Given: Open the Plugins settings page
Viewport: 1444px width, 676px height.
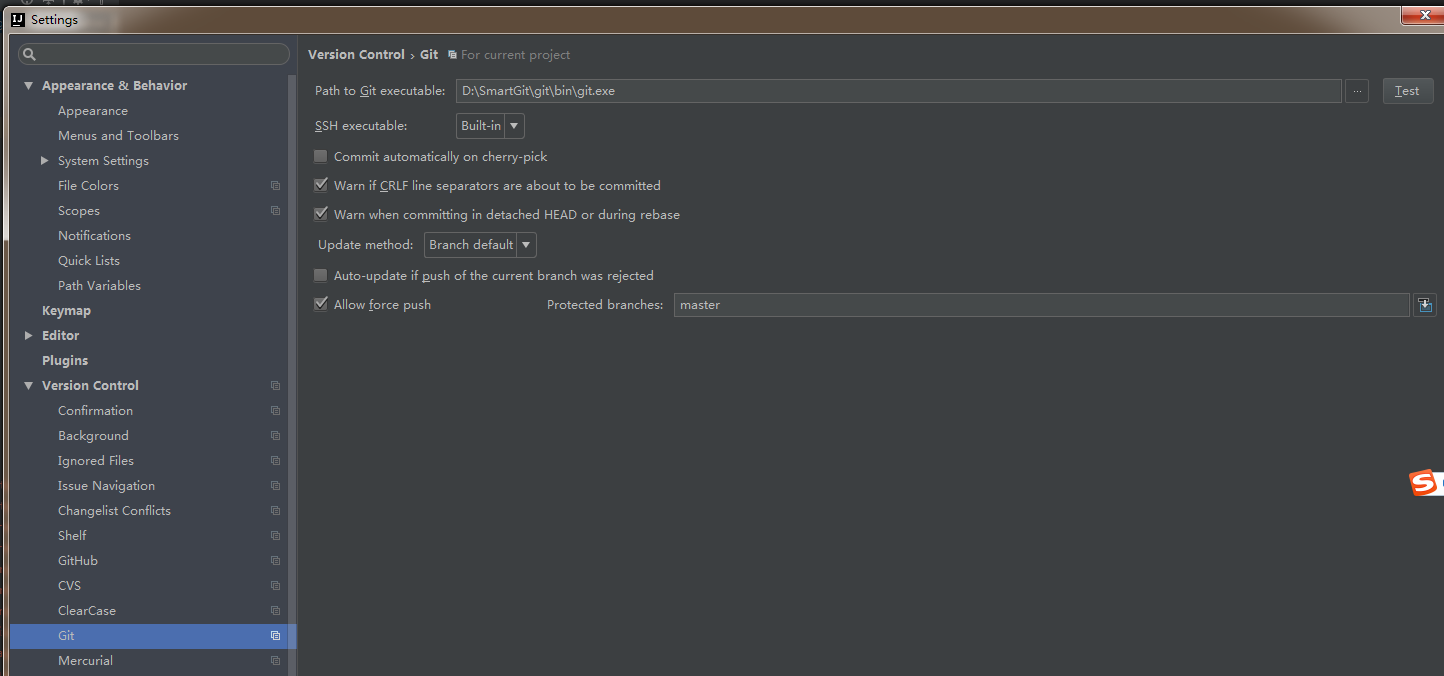Looking at the screenshot, I should pyautogui.click(x=65, y=361).
